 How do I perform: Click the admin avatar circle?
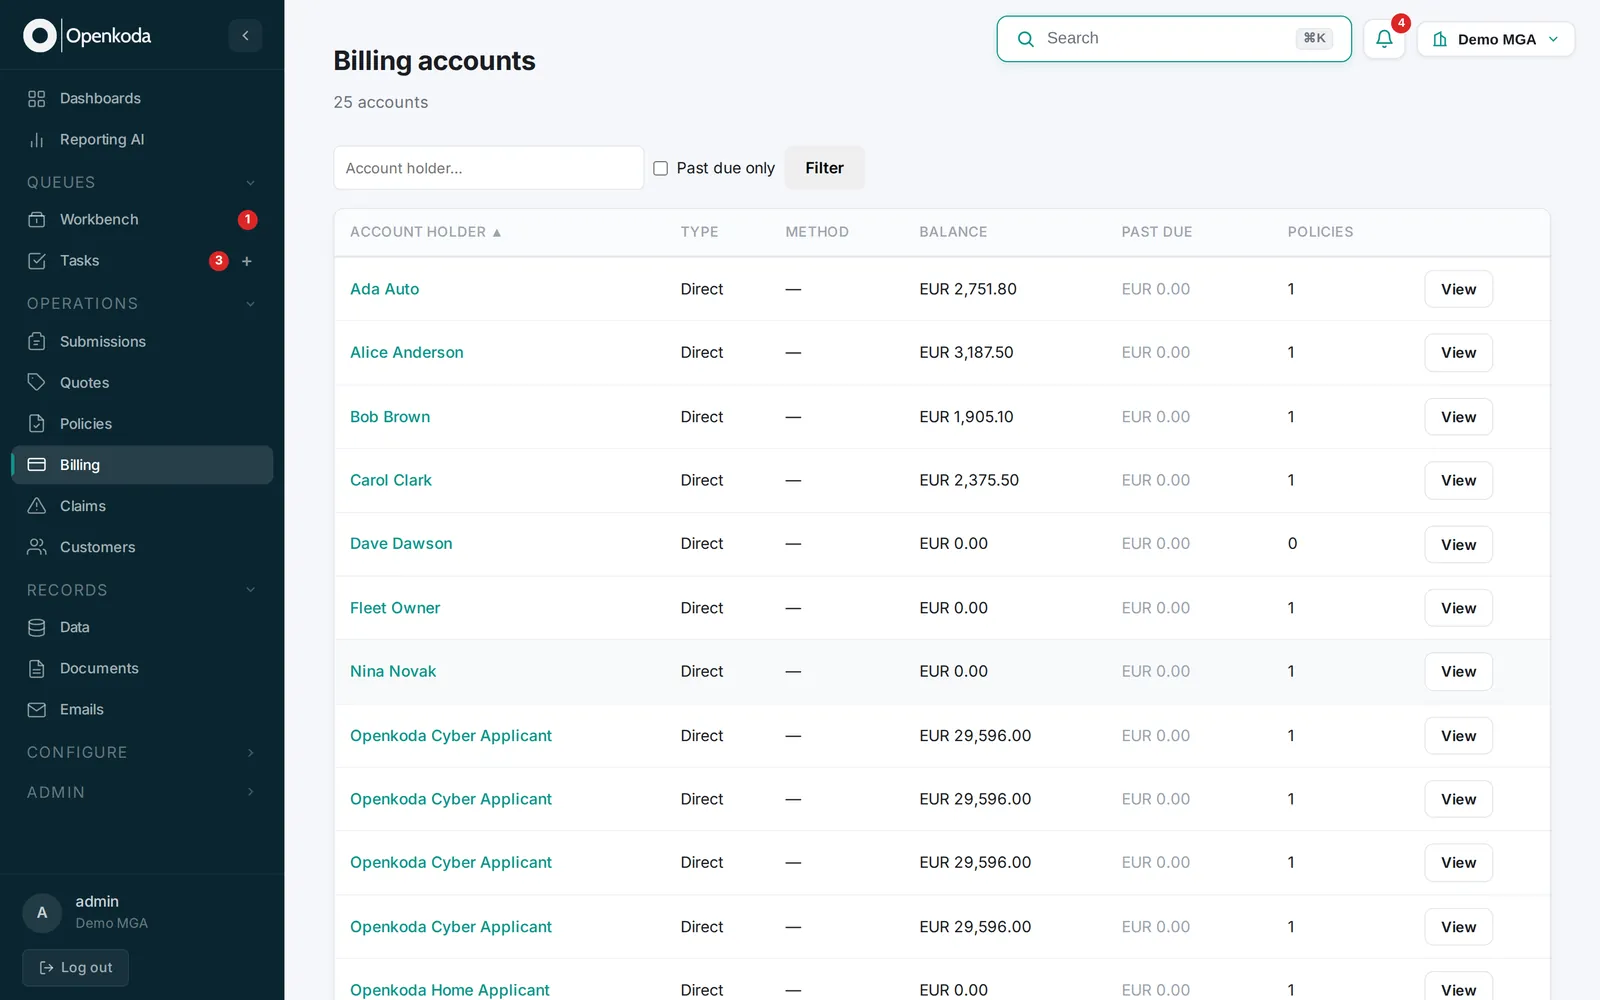42,912
